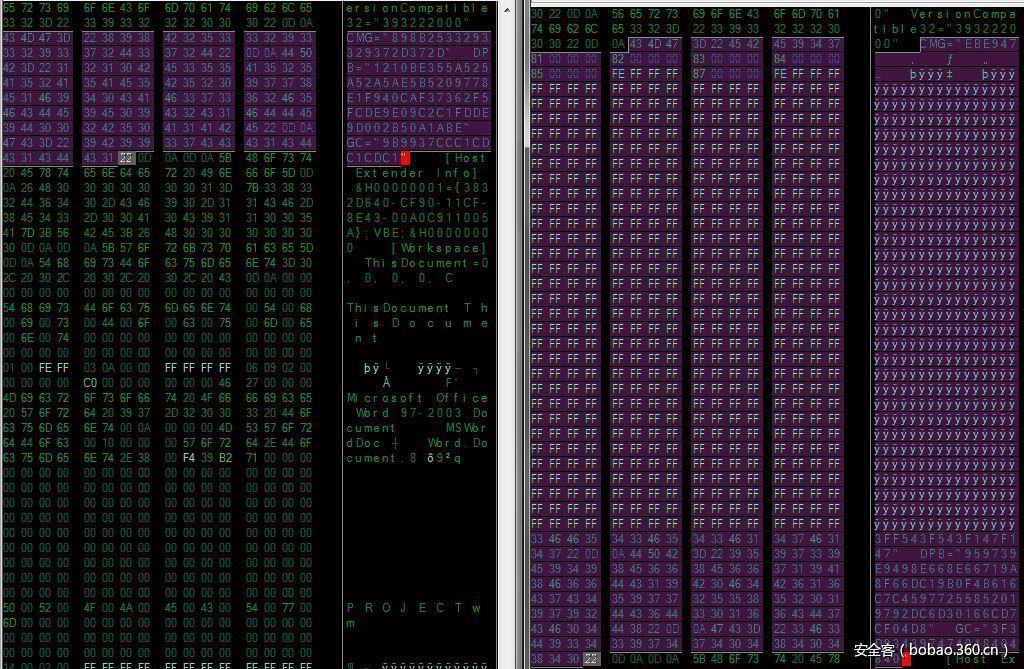The image size is (1024, 669).
Task: Click 'ersionCompatible' at top of left ASCII column
Action: click(x=417, y=8)
